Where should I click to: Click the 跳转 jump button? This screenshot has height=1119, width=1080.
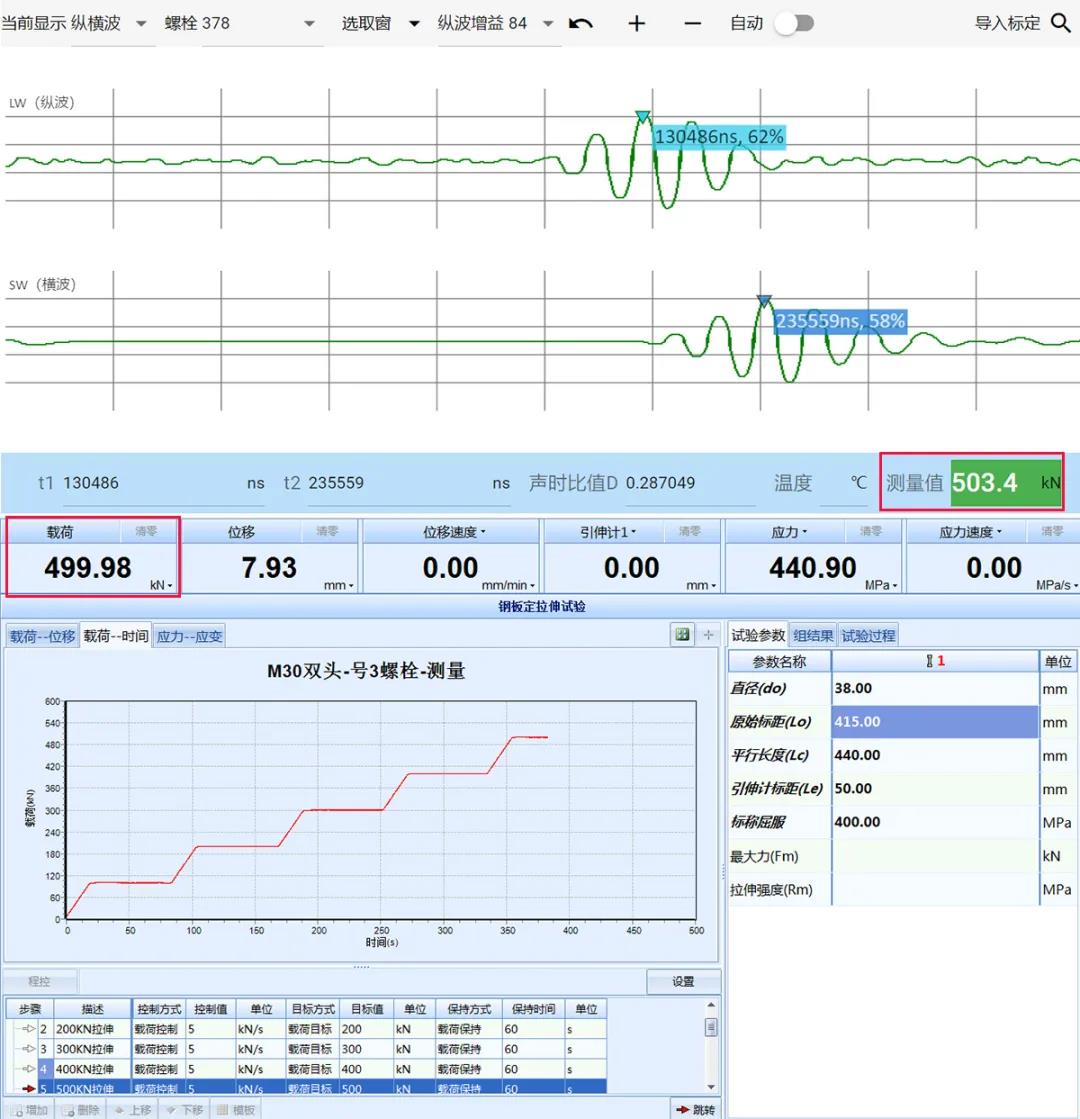696,1109
